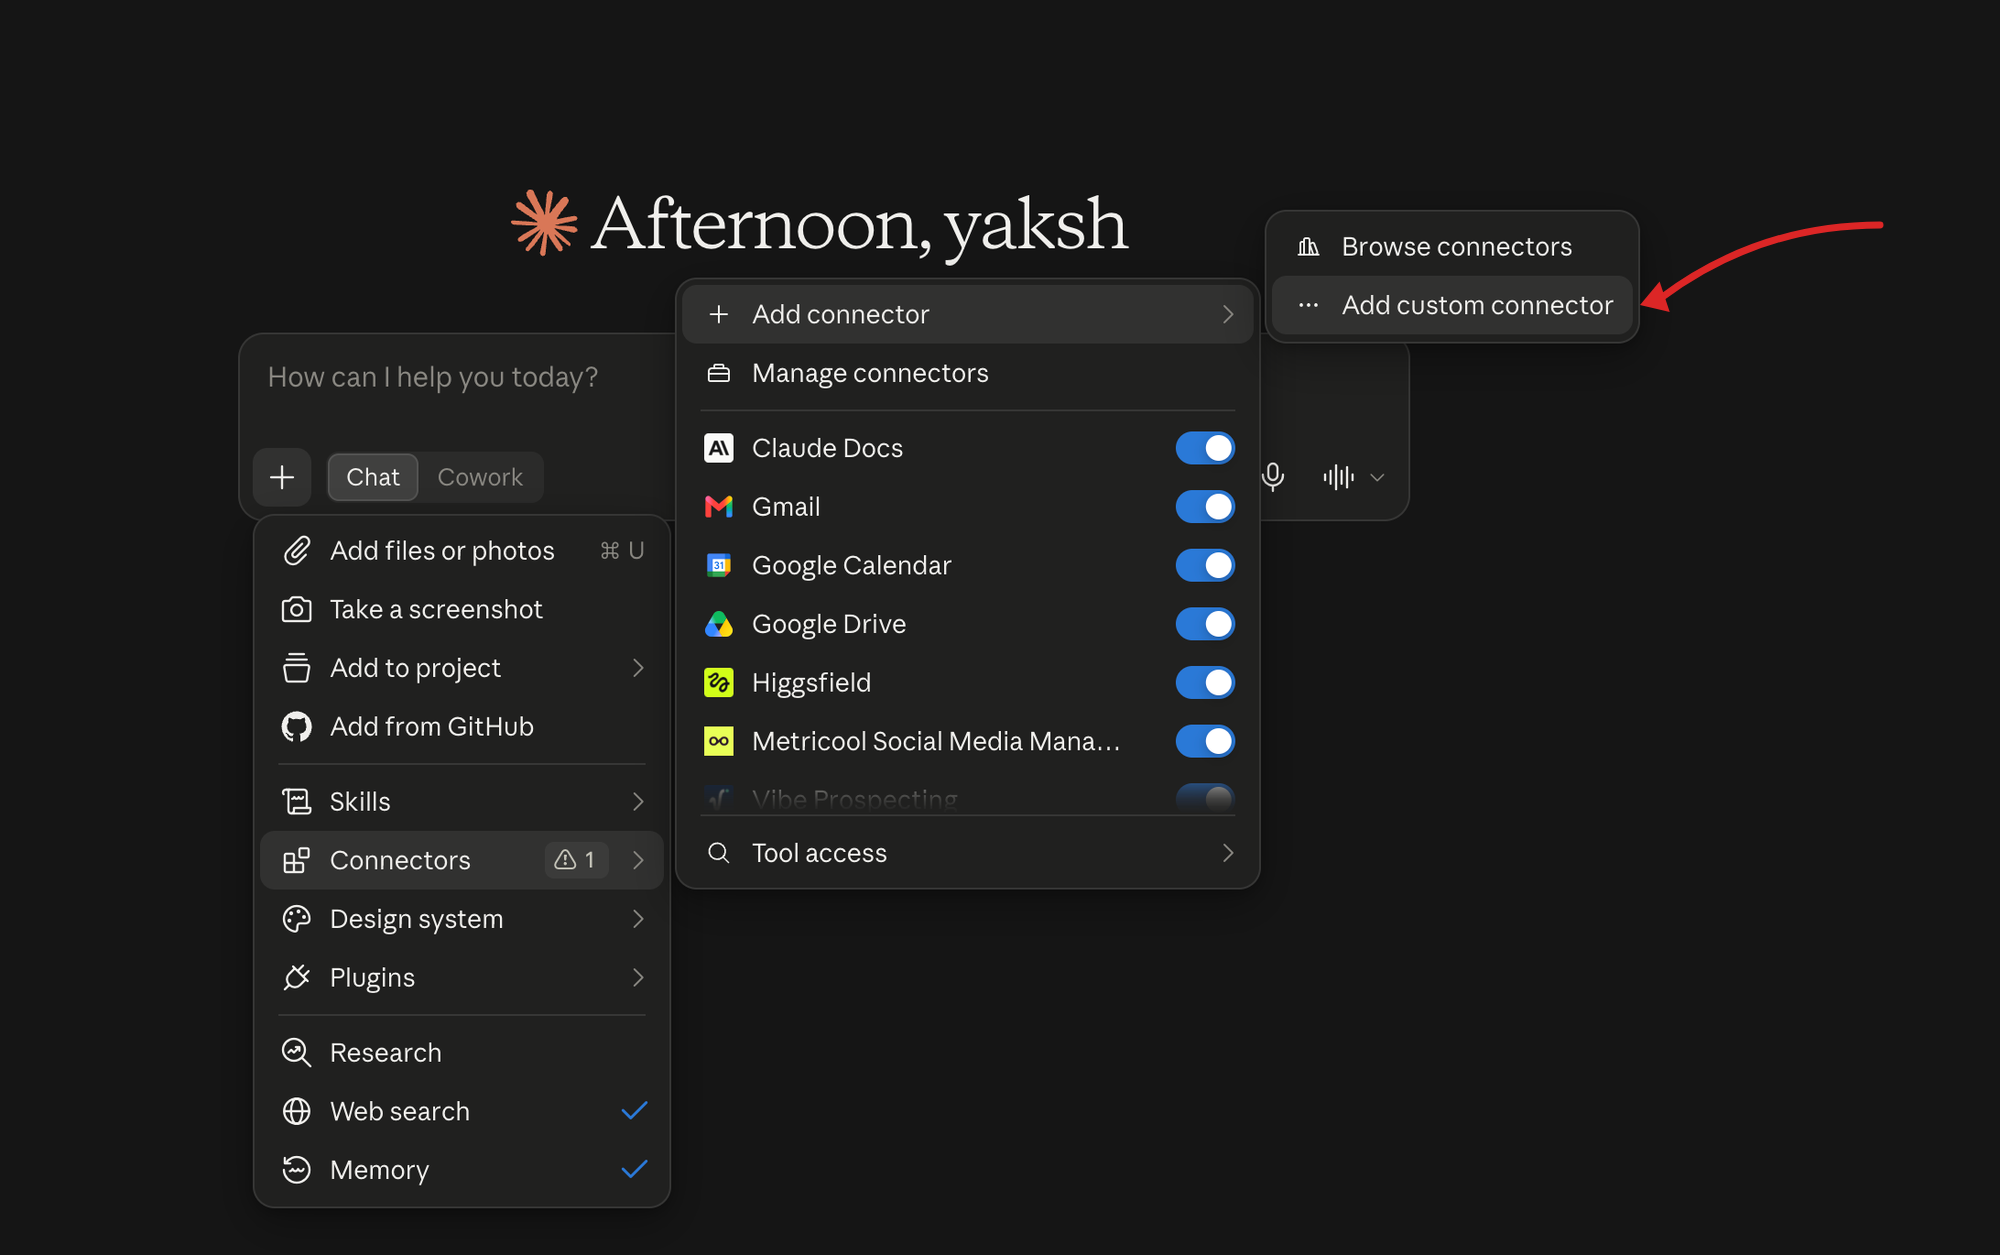Choose the Research menu entry
The image size is (2000, 1255).
[x=462, y=1053]
